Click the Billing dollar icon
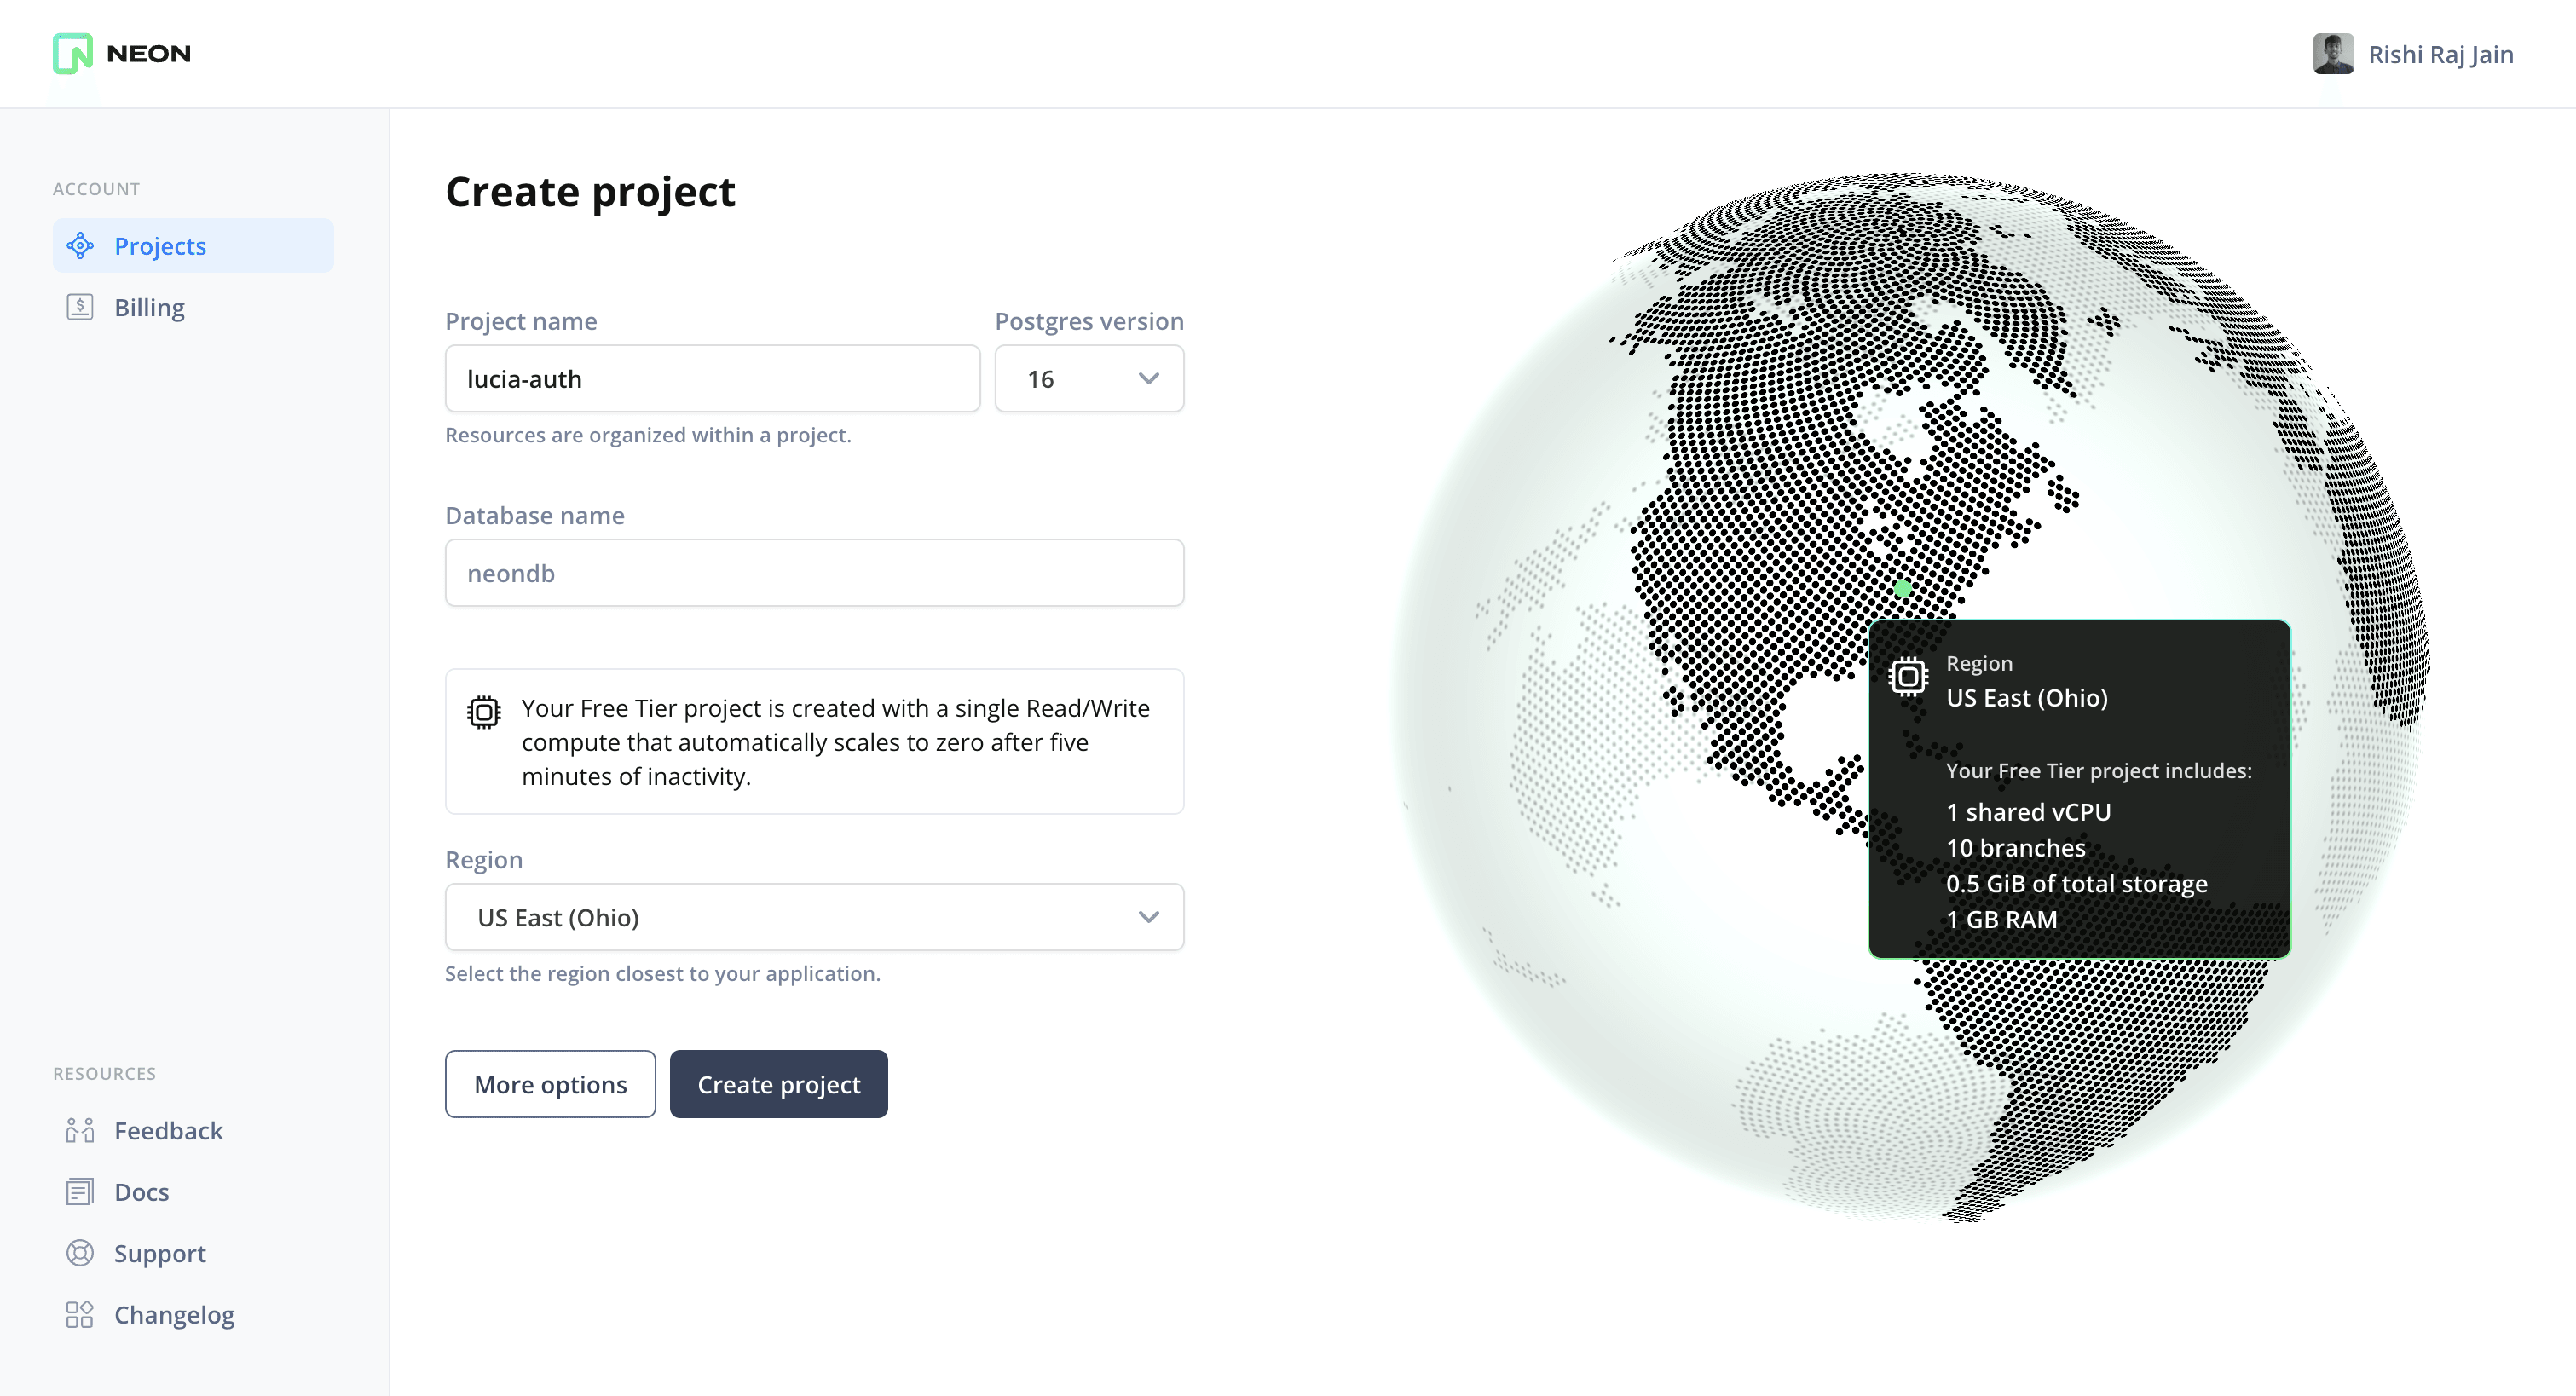The image size is (2576, 1396). pyautogui.click(x=80, y=307)
